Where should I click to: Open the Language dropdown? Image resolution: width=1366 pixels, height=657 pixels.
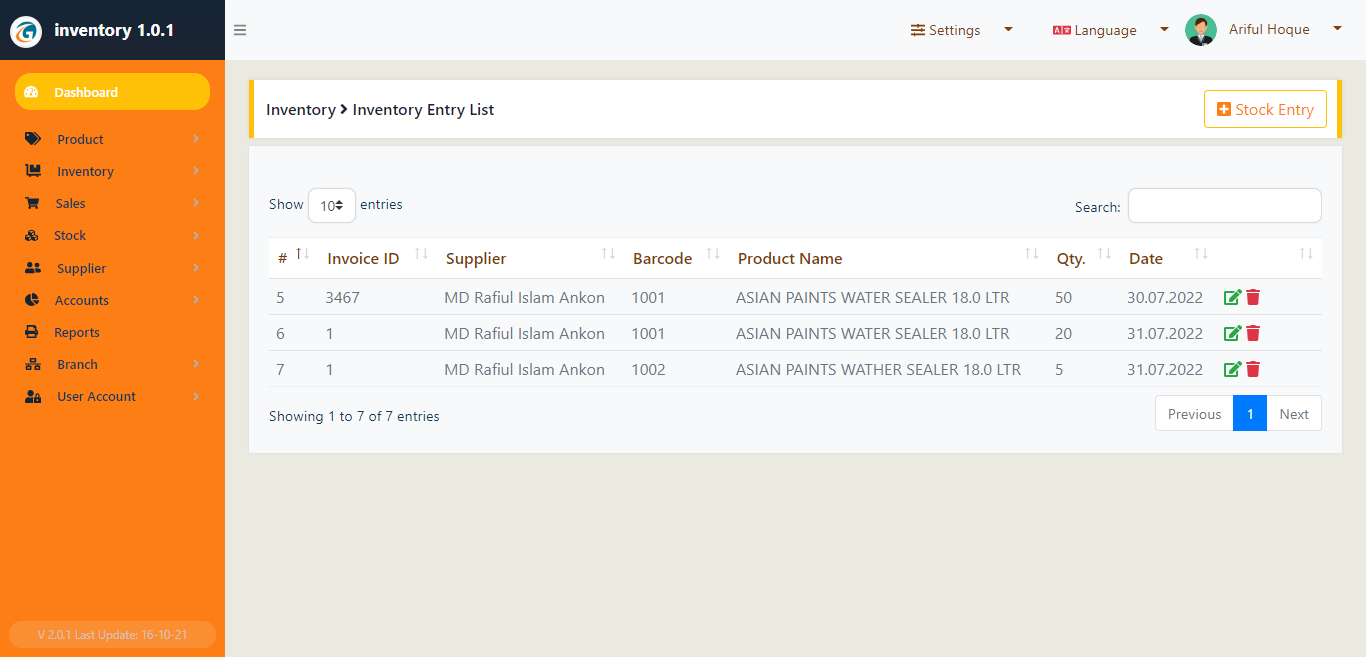point(1109,30)
